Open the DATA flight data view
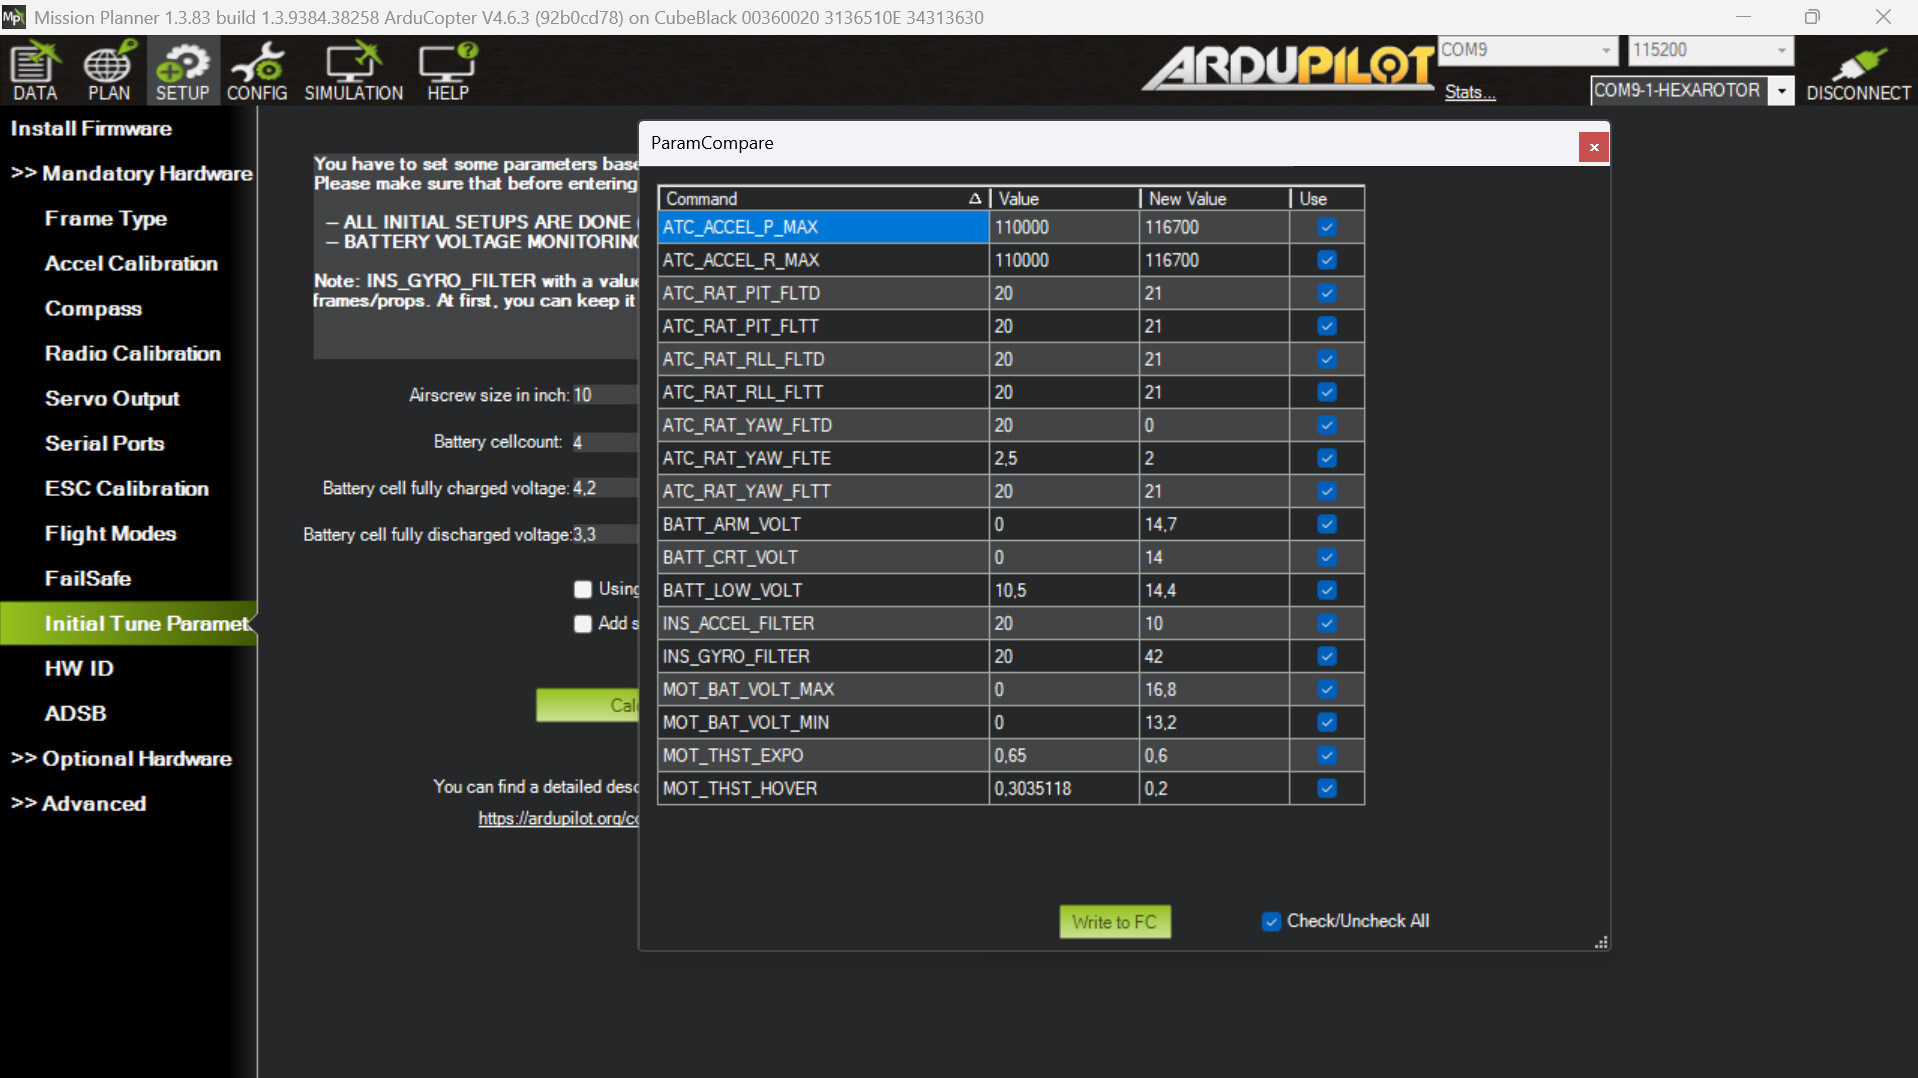 [x=35, y=71]
